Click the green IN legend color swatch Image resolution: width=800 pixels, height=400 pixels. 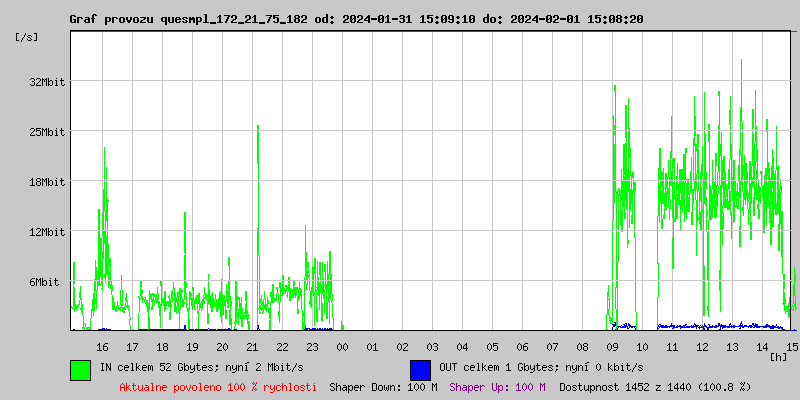pos(80,369)
